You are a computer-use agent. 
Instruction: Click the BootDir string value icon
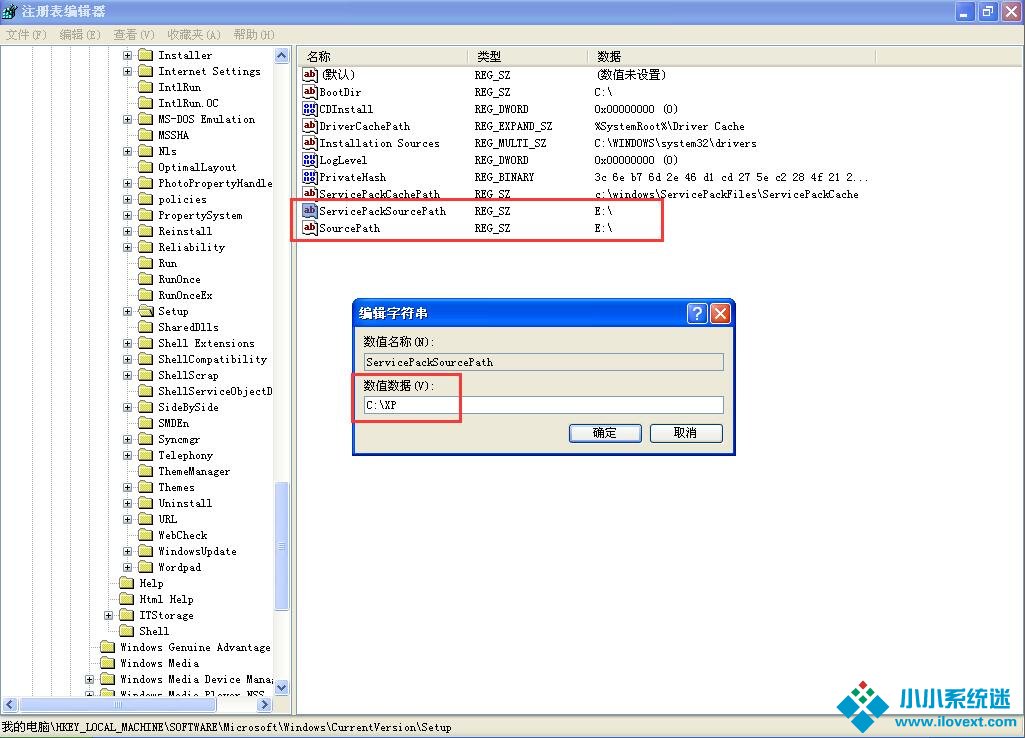pyautogui.click(x=310, y=92)
